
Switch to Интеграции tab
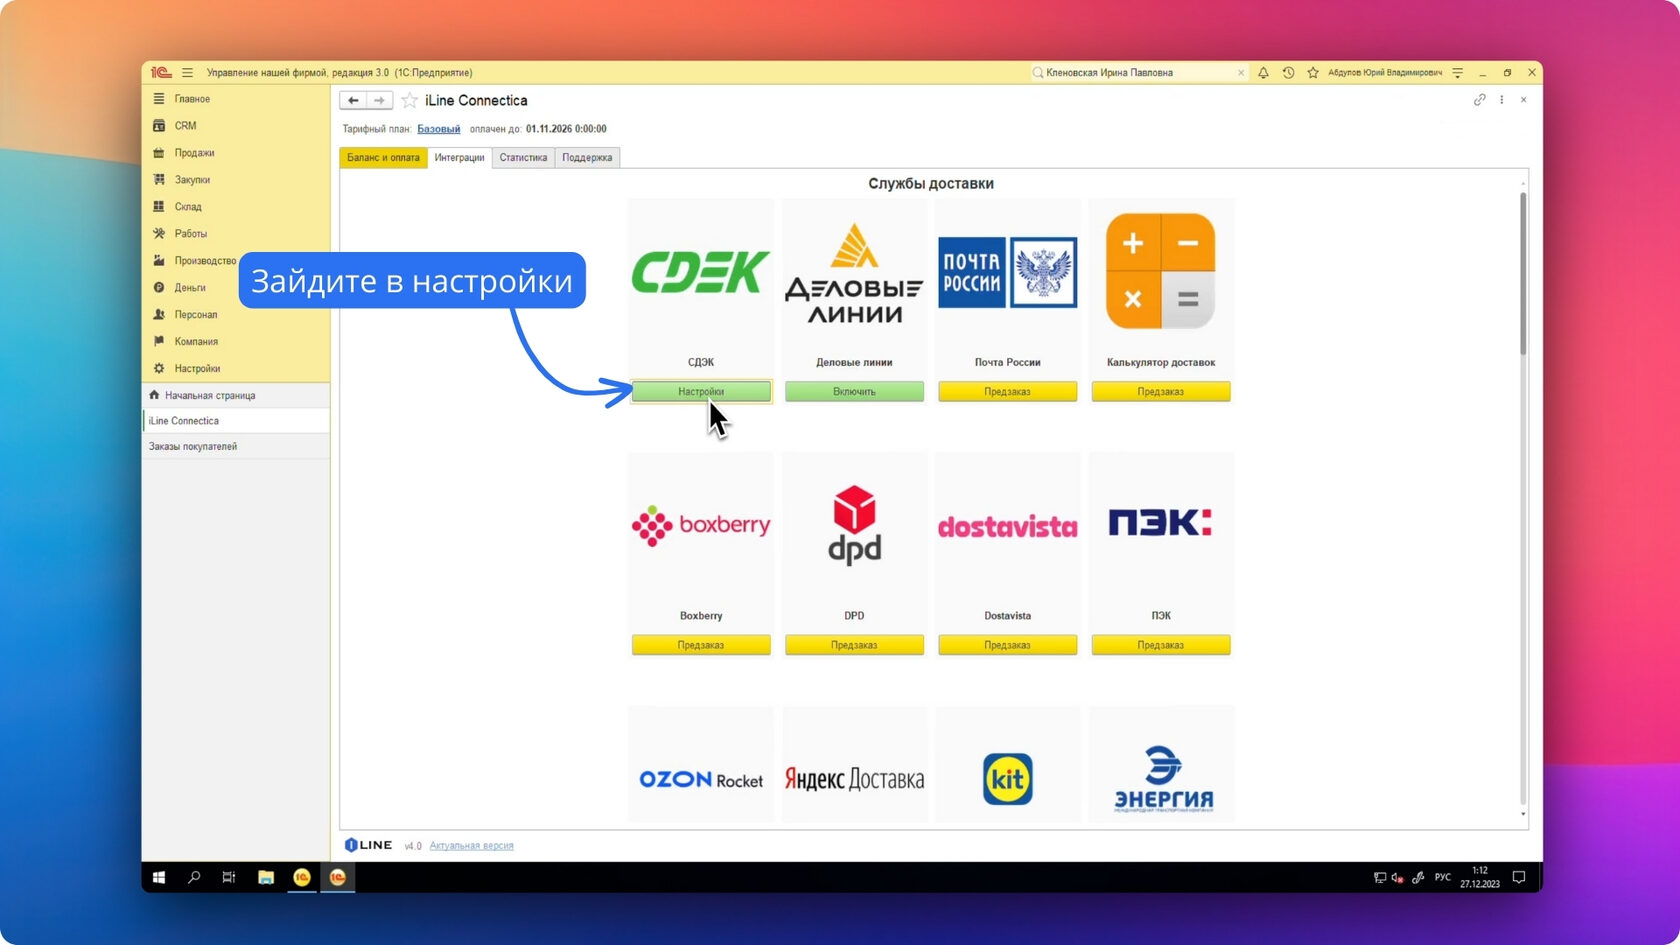459,158
